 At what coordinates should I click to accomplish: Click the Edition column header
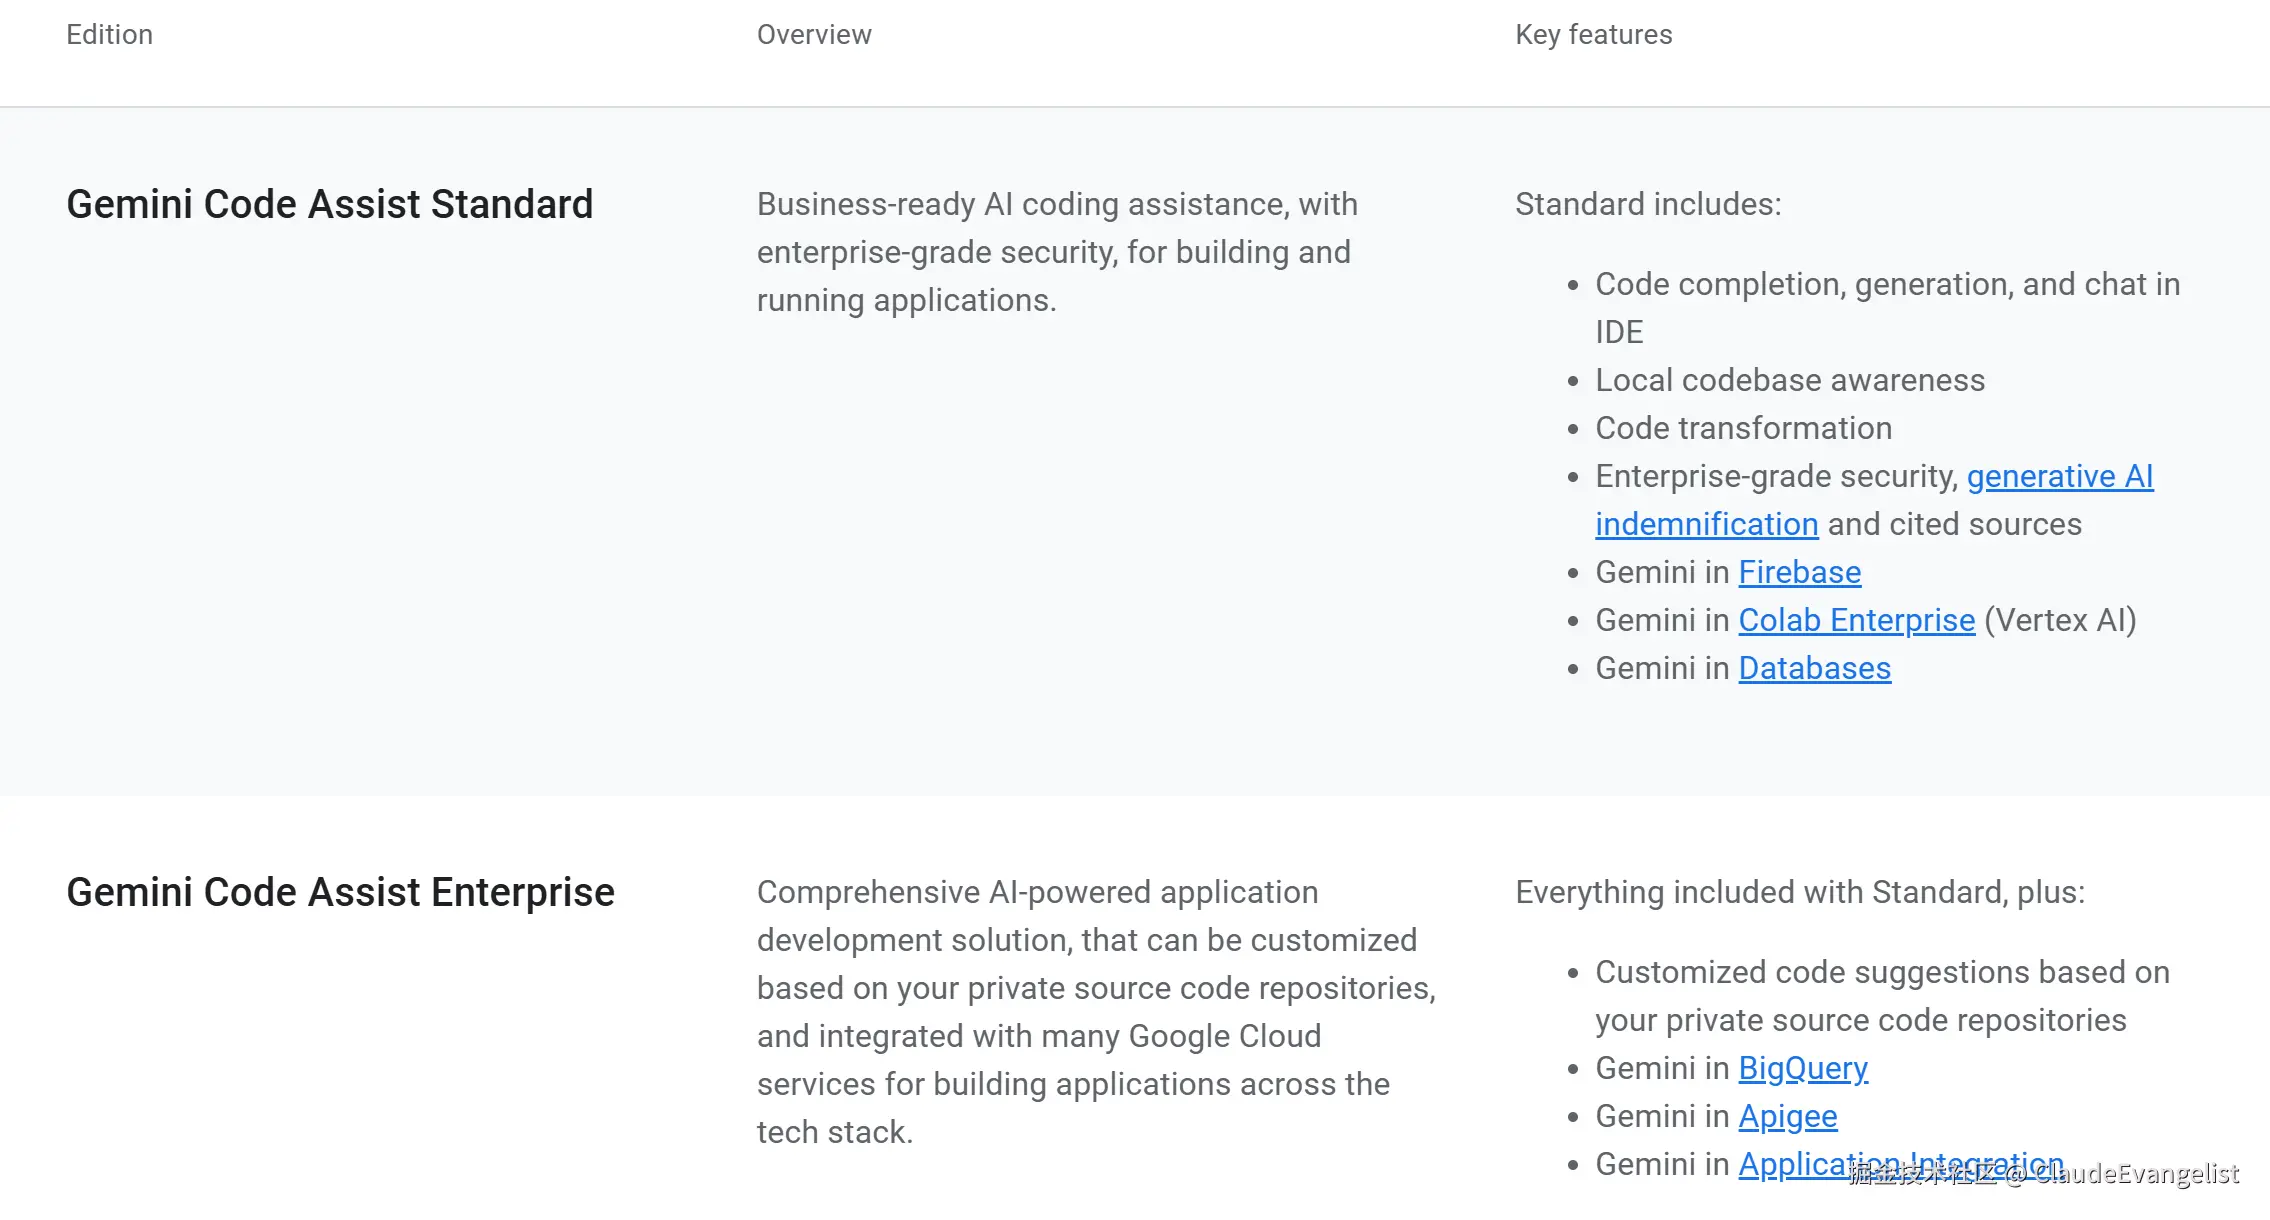point(109,34)
